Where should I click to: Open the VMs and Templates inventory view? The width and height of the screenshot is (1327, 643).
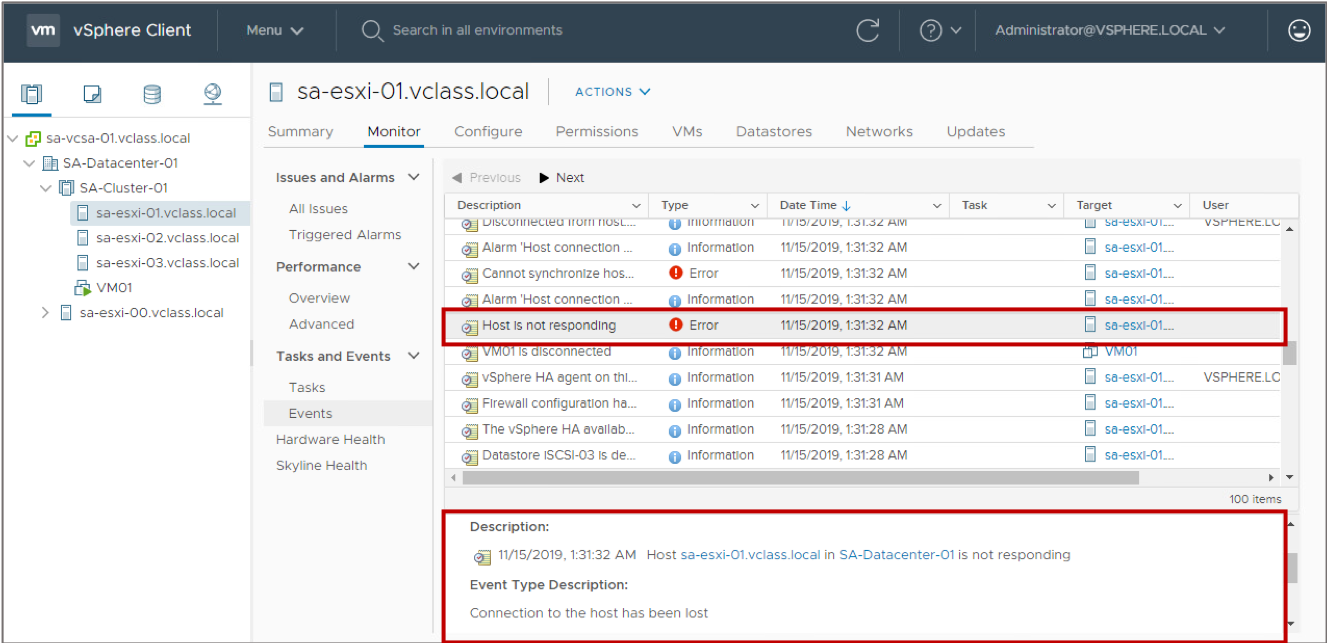pos(92,94)
